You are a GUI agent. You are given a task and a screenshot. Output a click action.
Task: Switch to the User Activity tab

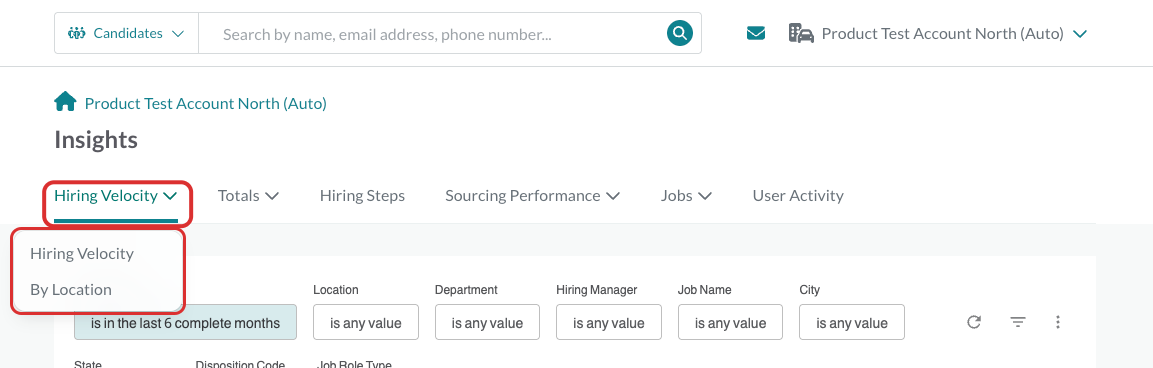tap(798, 196)
